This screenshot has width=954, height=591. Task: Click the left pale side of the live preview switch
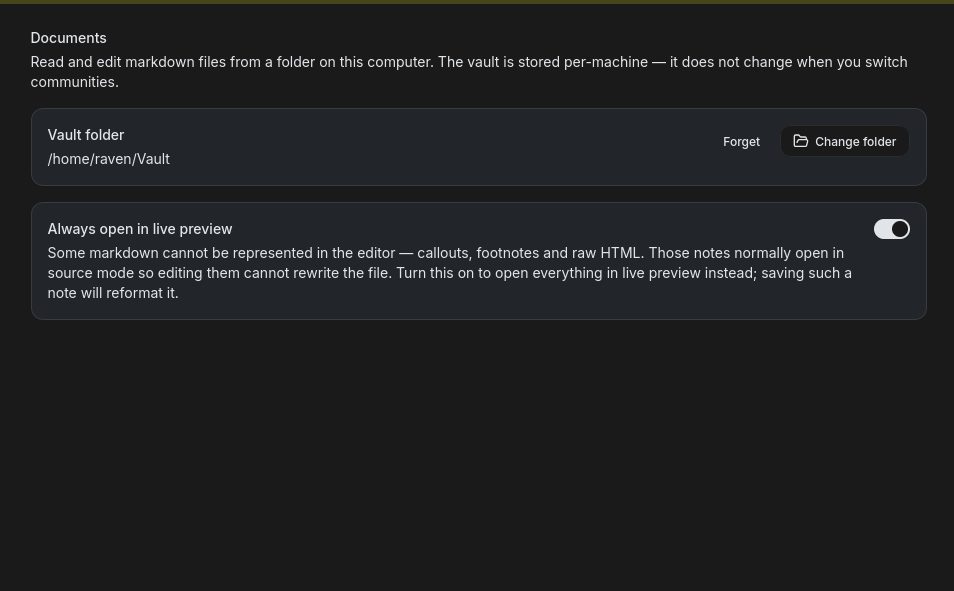(882, 229)
